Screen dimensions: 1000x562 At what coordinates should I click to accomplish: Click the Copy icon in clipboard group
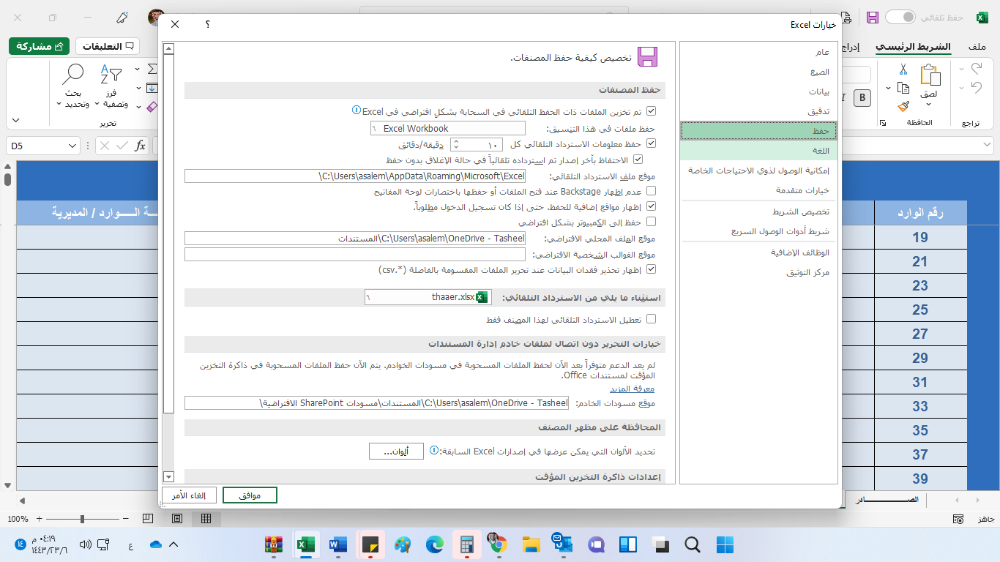point(903,88)
